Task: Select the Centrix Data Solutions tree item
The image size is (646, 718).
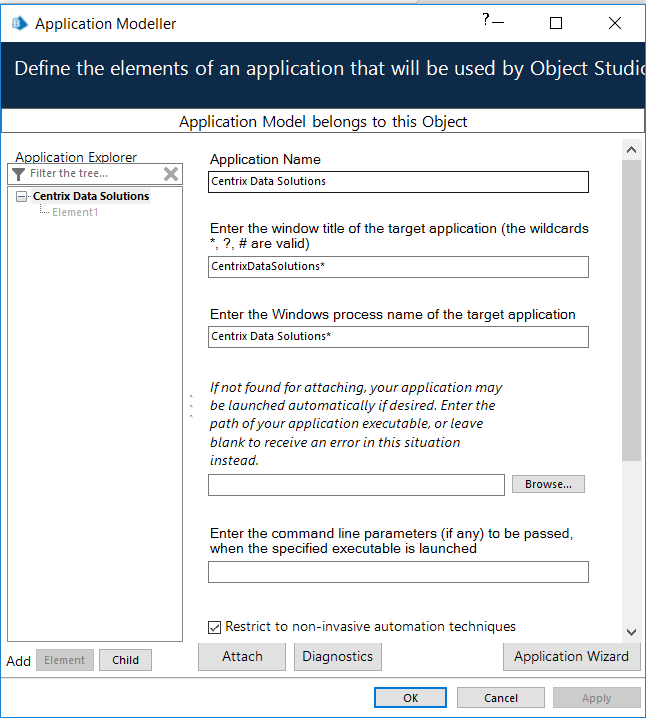Action: [91, 196]
